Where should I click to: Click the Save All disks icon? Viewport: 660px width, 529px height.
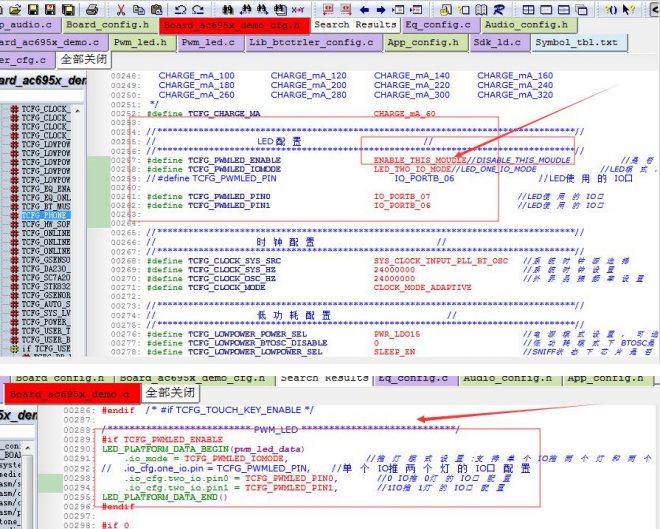coord(69,9)
